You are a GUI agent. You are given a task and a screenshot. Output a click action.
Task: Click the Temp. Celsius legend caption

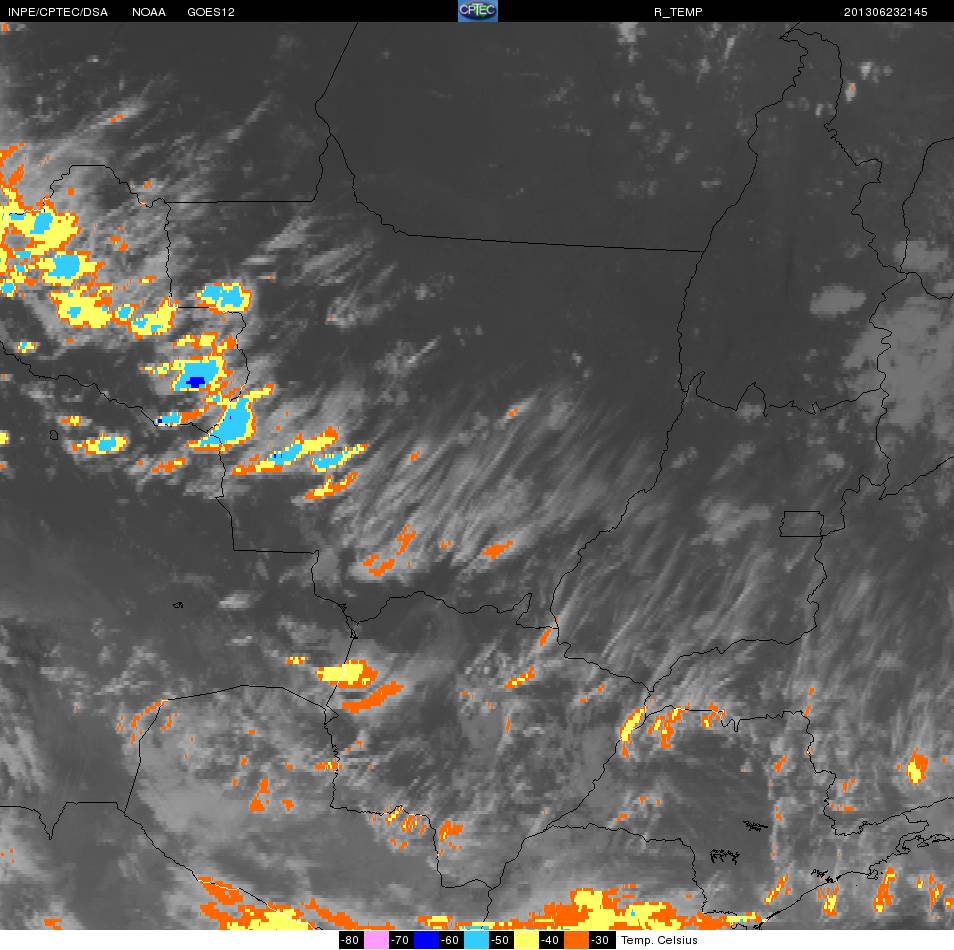(x=659, y=940)
